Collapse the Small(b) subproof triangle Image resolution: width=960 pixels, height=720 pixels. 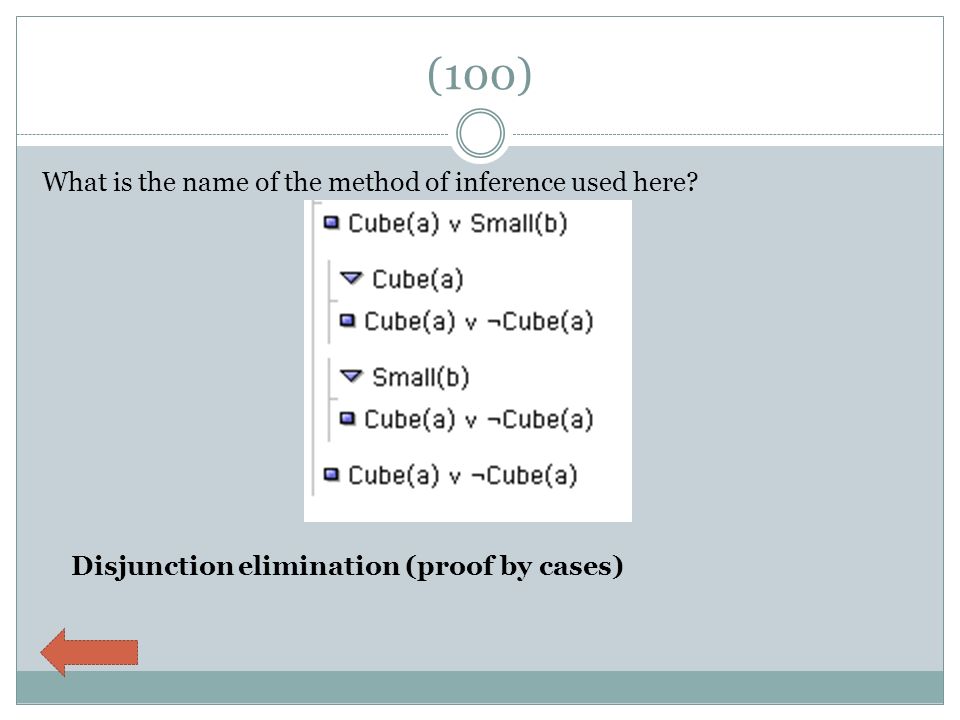(x=351, y=376)
